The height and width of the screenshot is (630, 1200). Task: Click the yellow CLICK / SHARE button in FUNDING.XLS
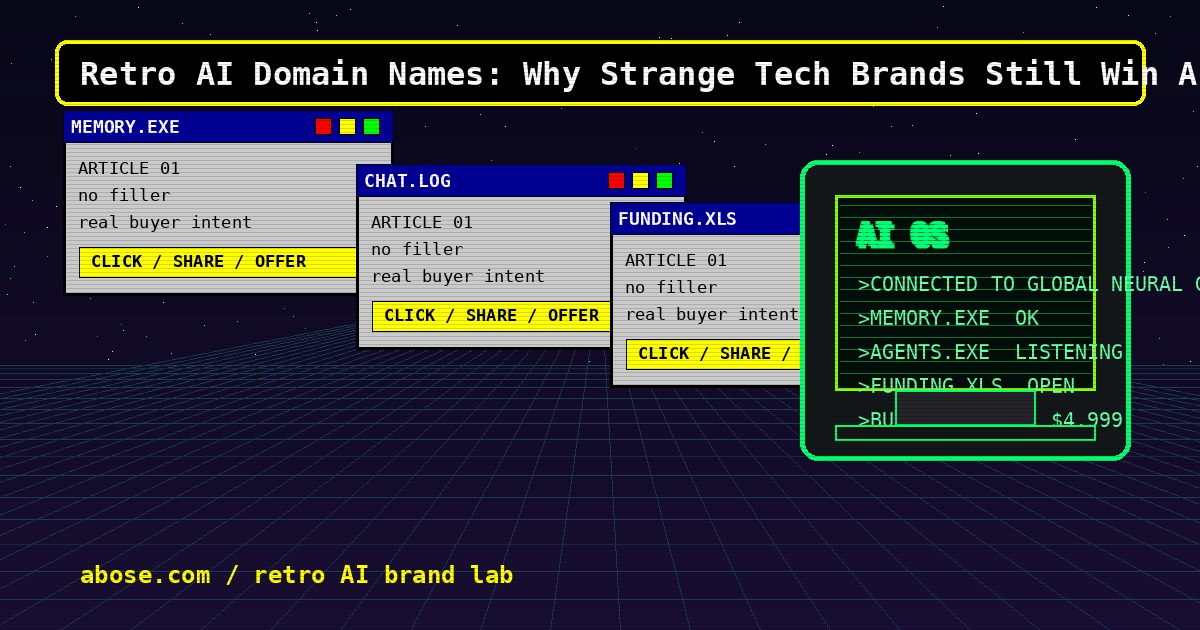coord(714,354)
